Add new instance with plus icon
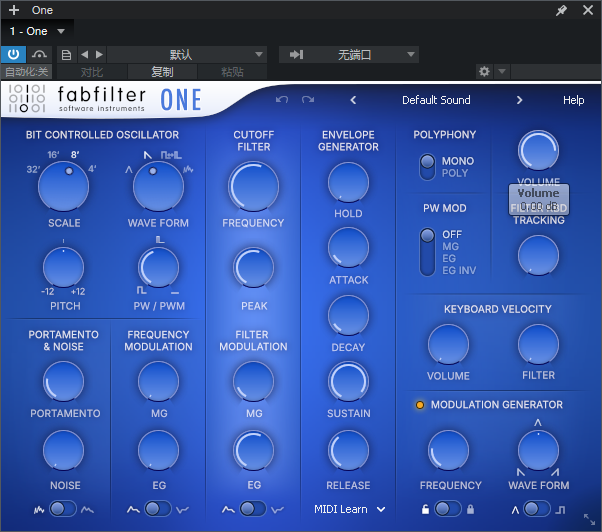The image size is (602, 532). [14, 10]
